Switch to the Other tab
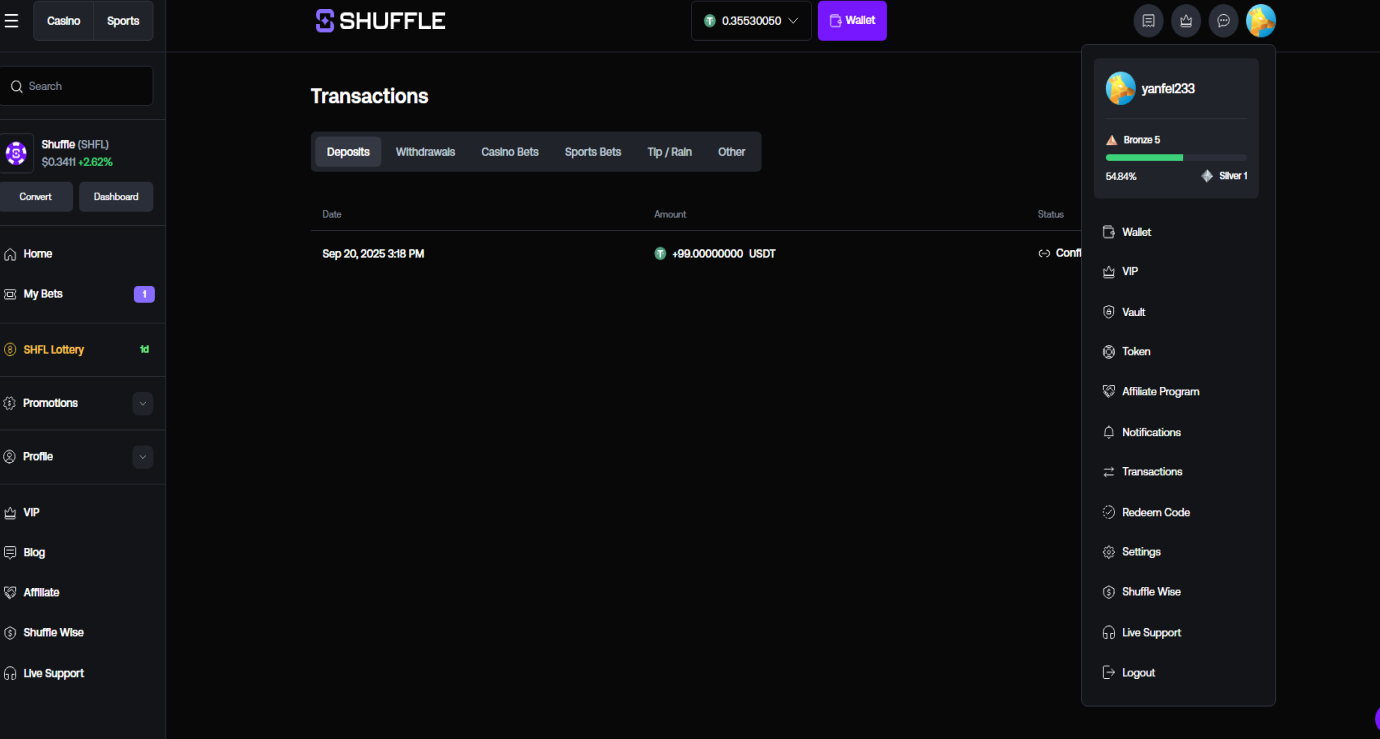1380x739 pixels. click(732, 152)
